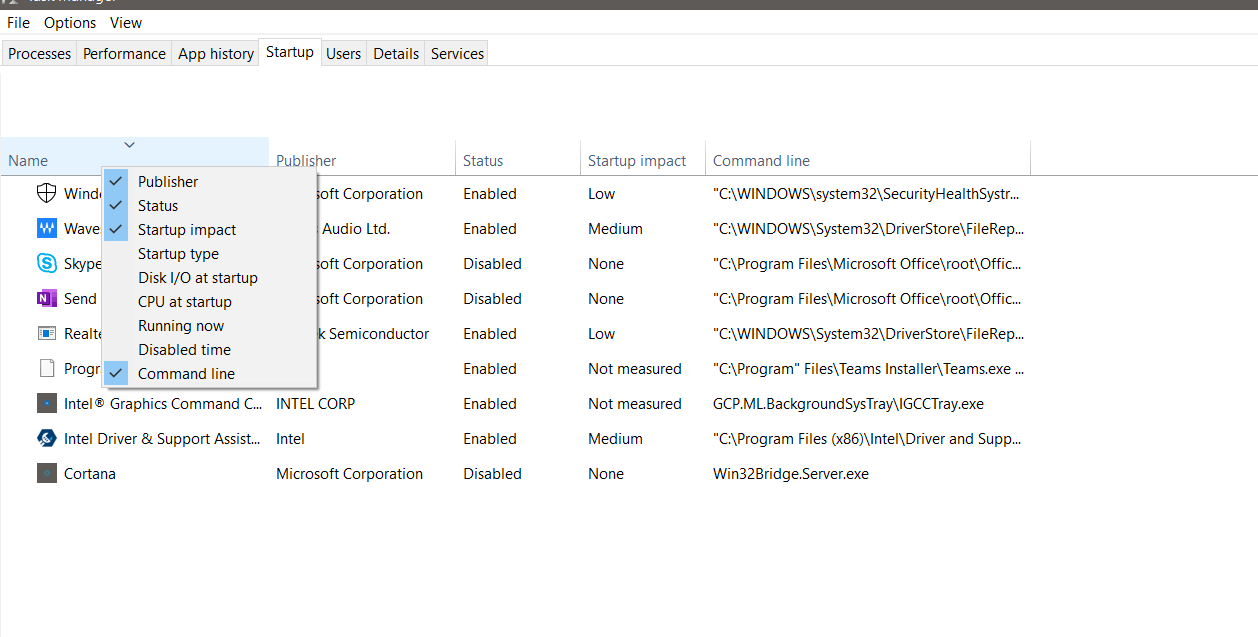Enable the Disabled time column
Image resolution: width=1258 pixels, height=637 pixels.
[210, 349]
